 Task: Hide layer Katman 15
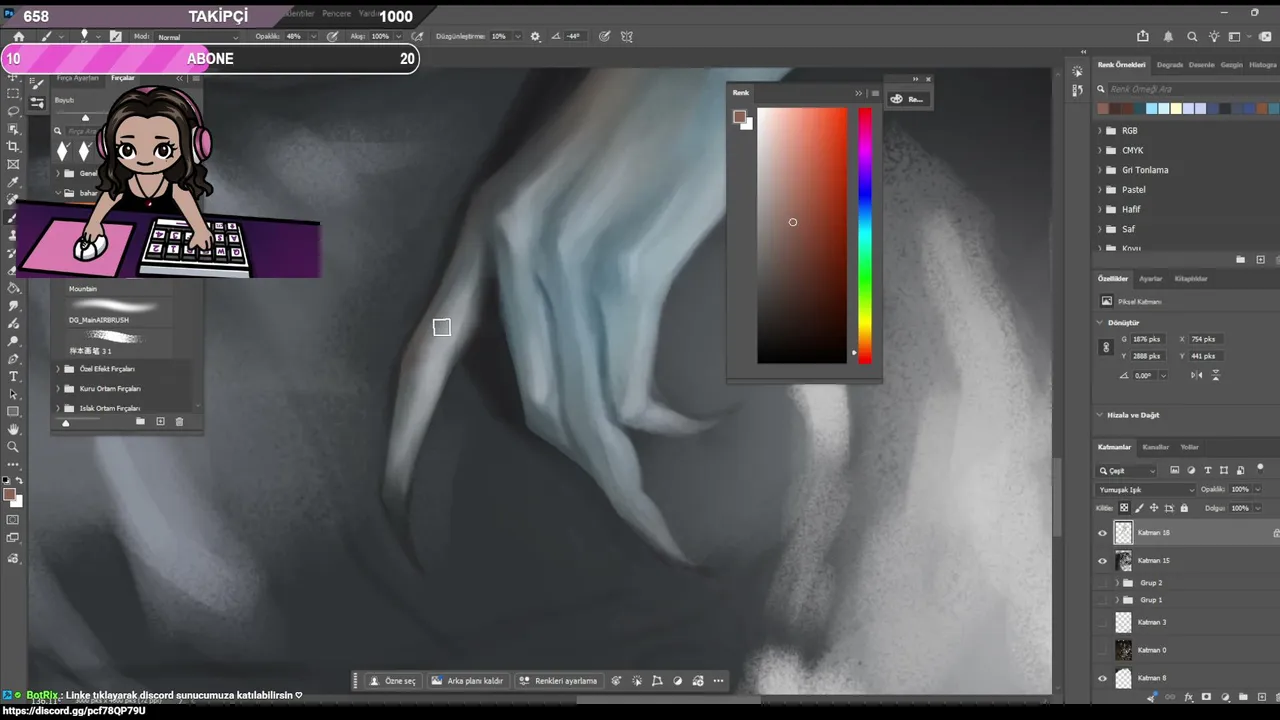[x=1103, y=561]
